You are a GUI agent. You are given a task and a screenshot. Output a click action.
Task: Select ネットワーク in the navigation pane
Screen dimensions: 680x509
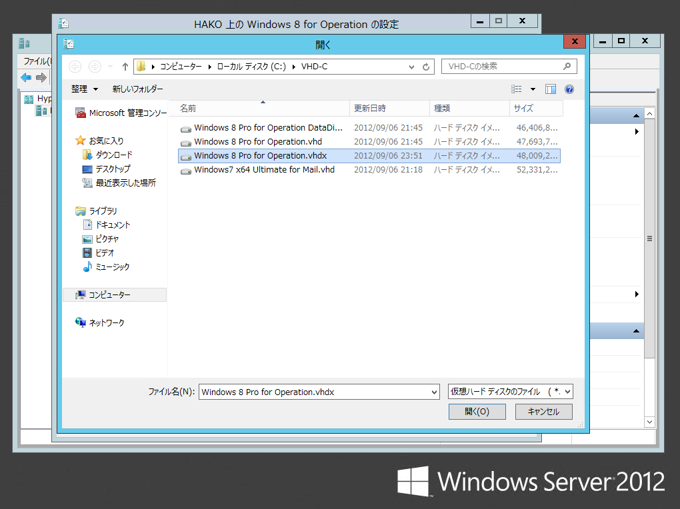[100, 323]
